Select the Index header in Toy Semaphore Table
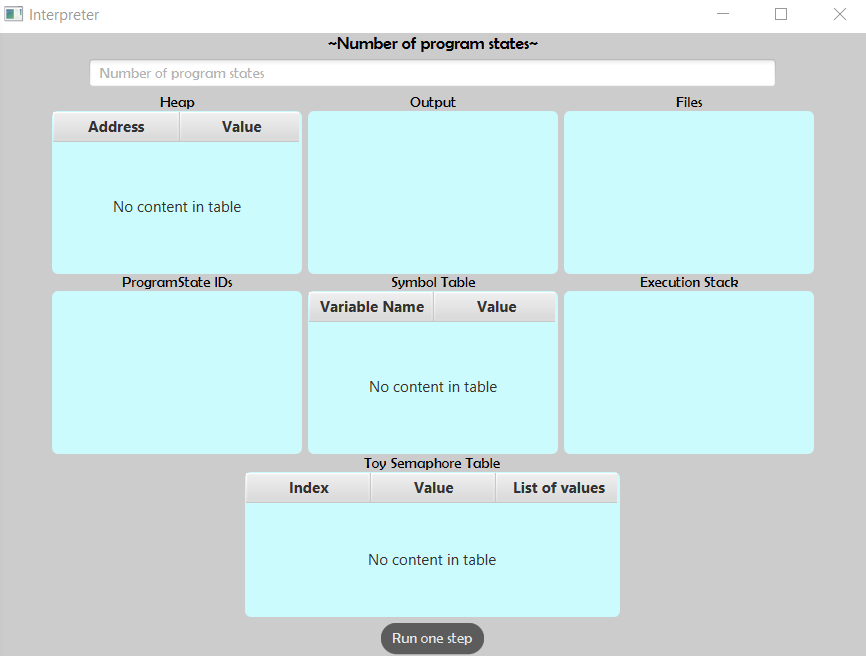866x656 pixels. (308, 487)
